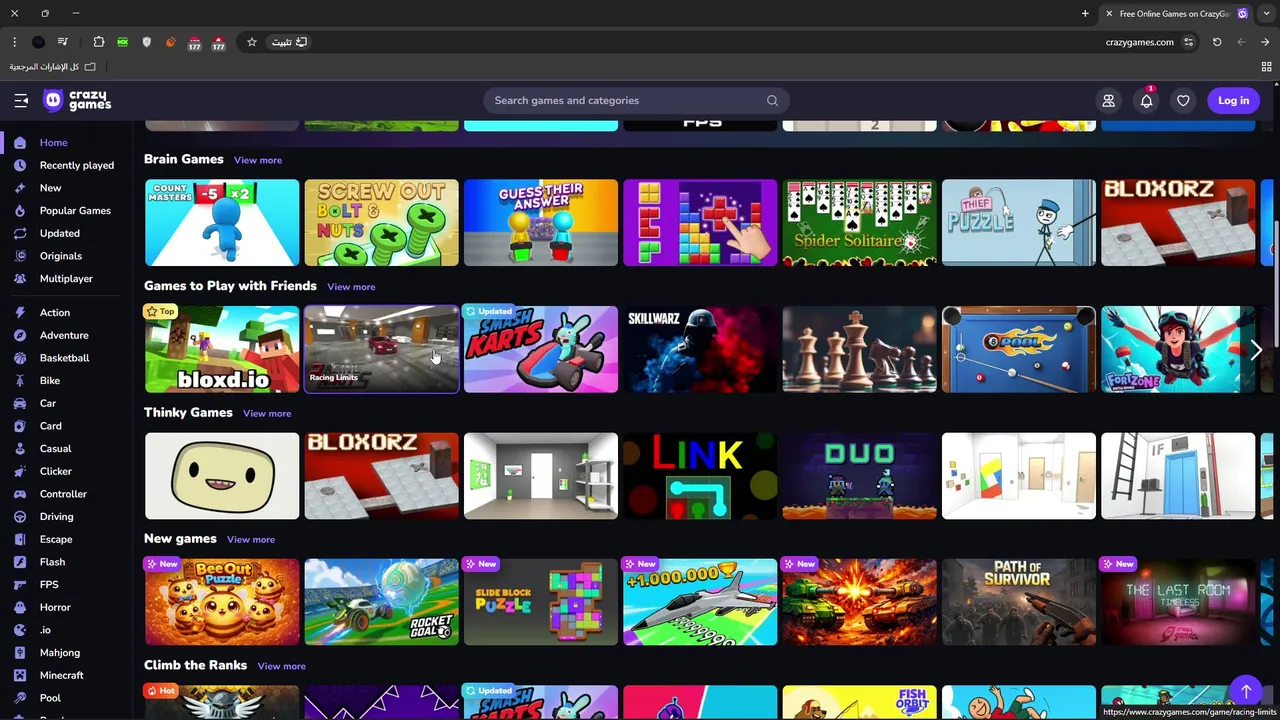
Task: Select Mahjong in the sidebar
Action: tap(60, 653)
